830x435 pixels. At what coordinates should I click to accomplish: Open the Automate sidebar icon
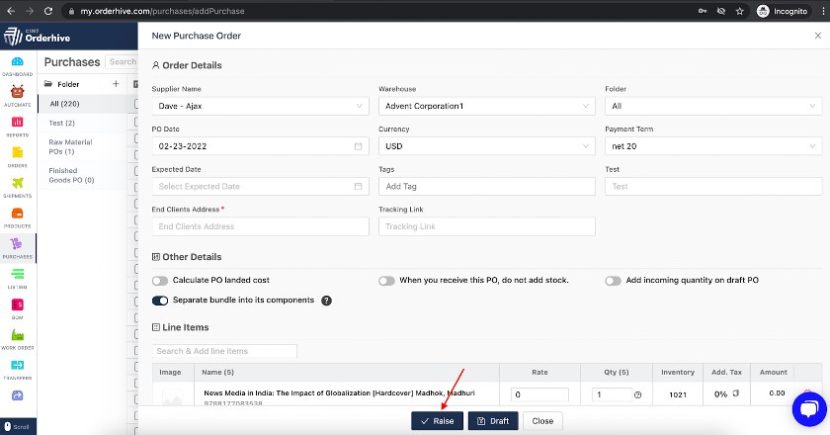[x=17, y=96]
